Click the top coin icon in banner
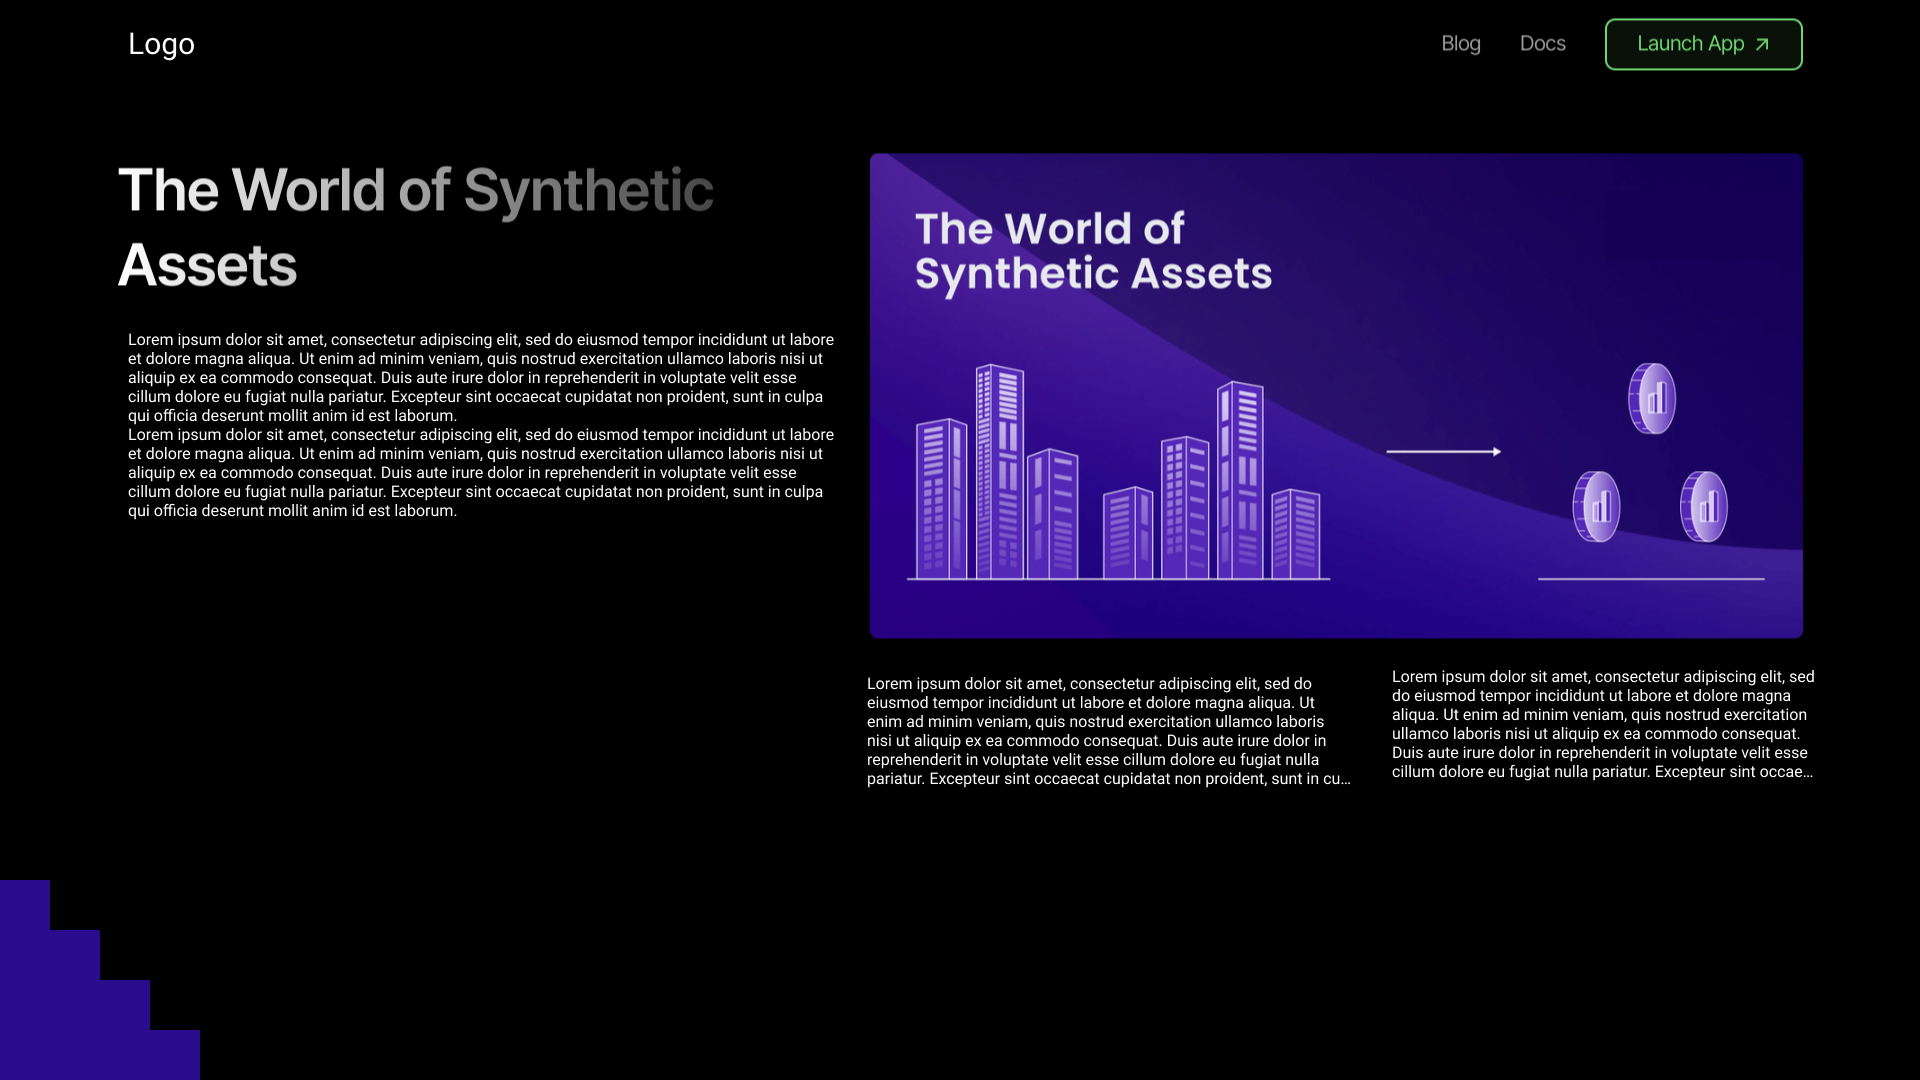 coord(1652,398)
